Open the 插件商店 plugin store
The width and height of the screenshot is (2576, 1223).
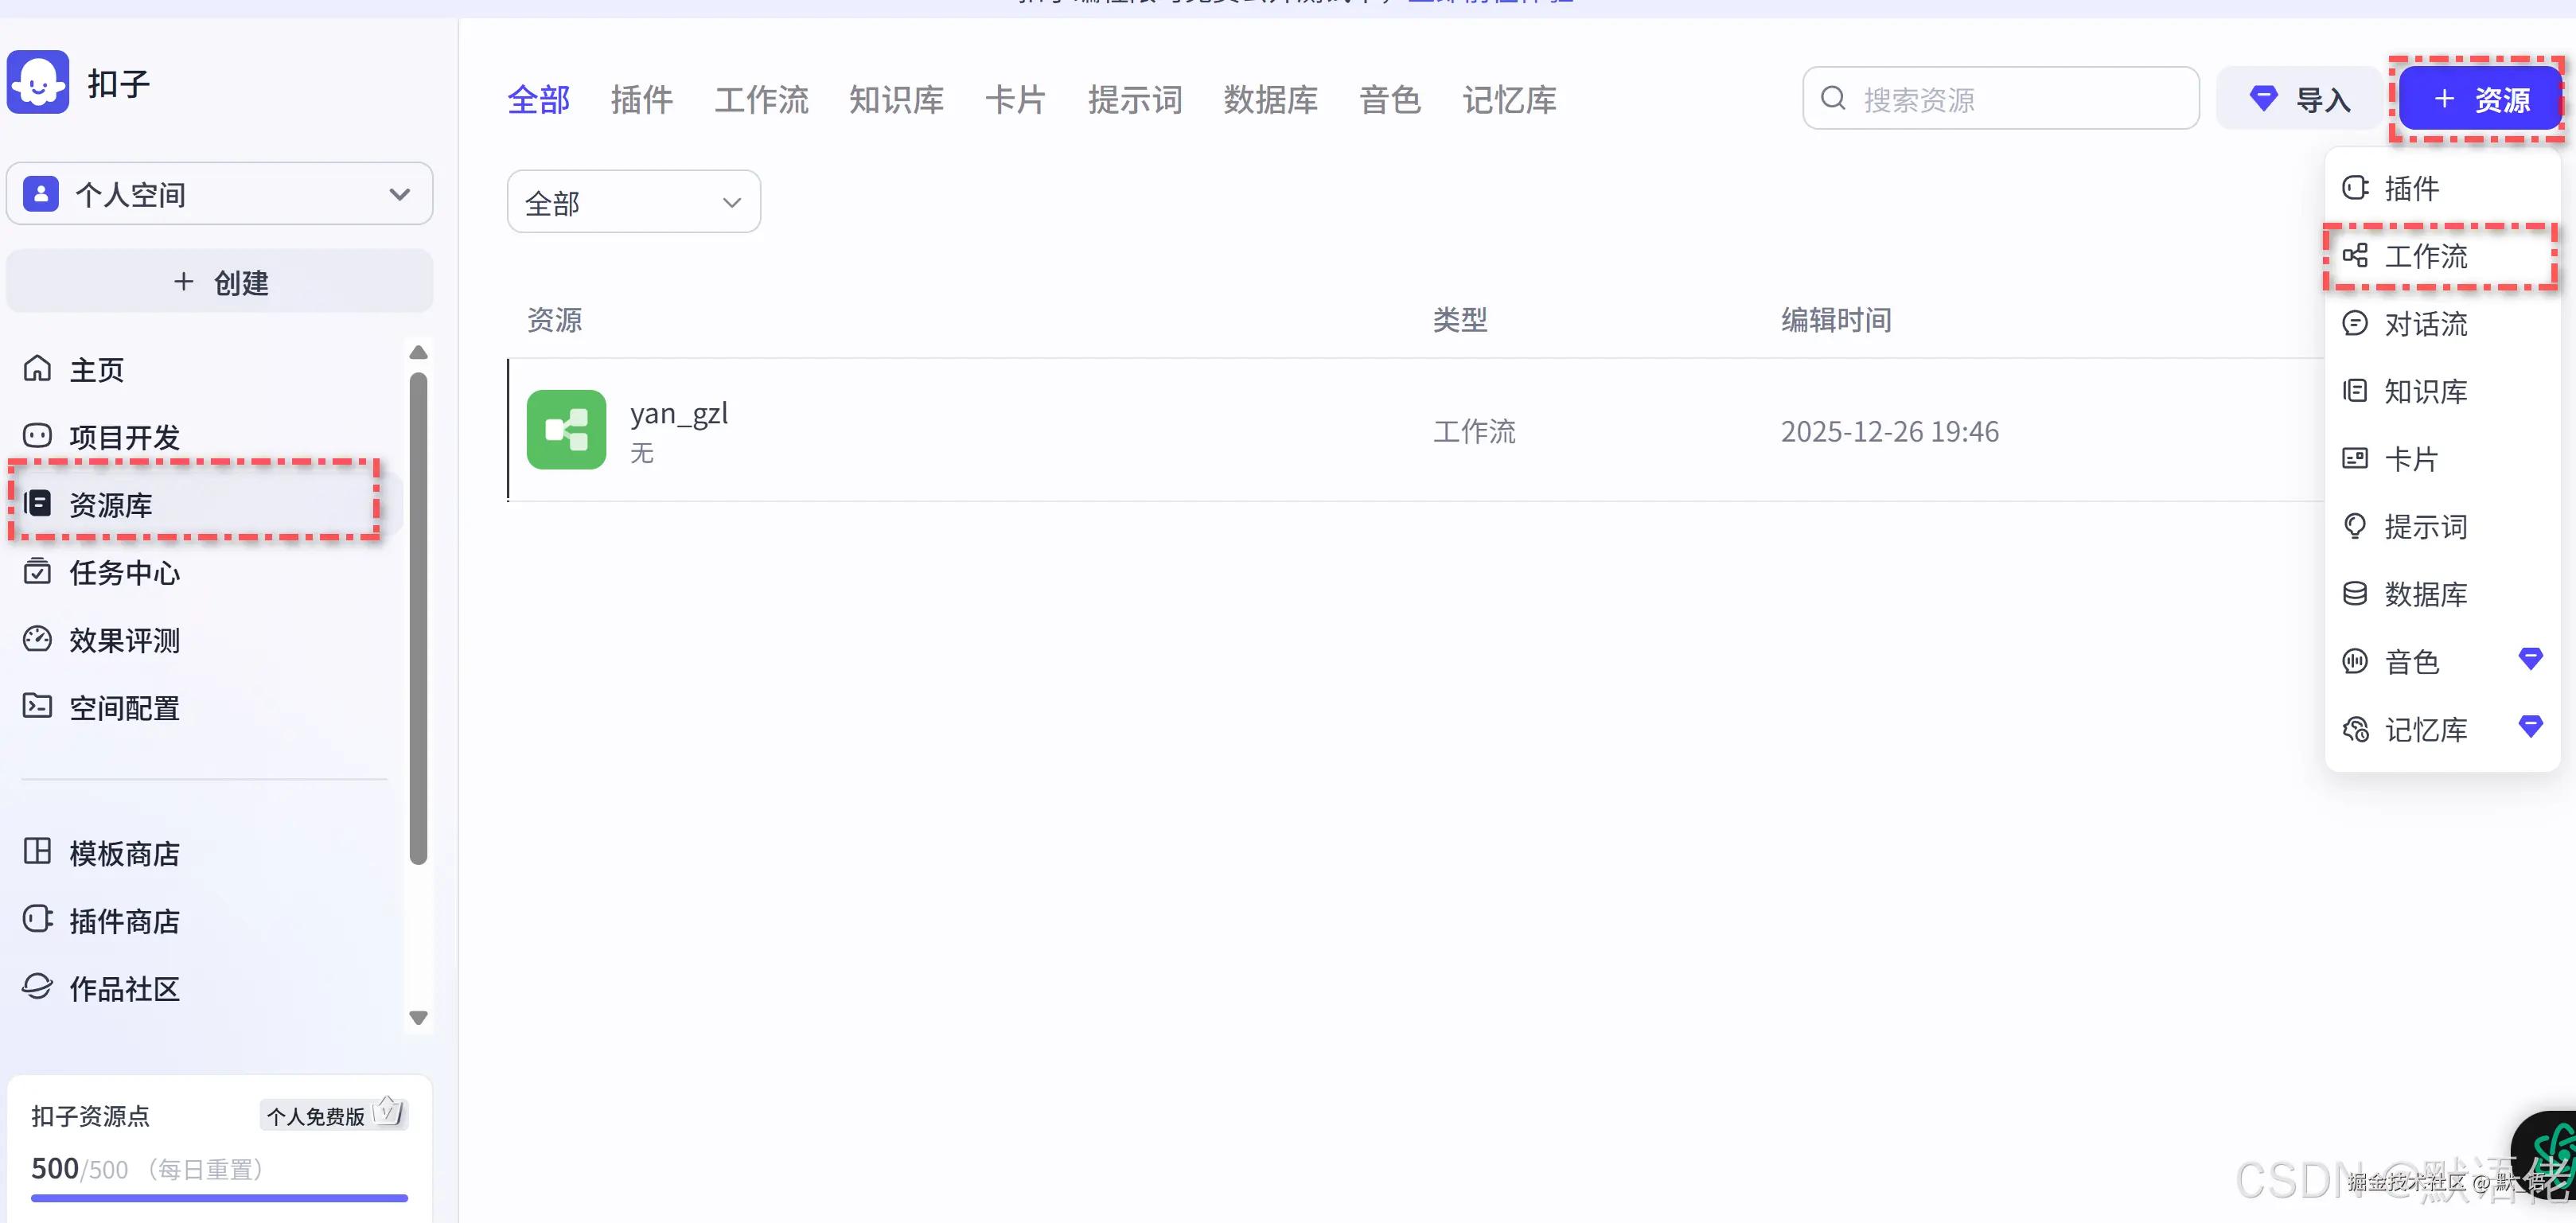(124, 920)
